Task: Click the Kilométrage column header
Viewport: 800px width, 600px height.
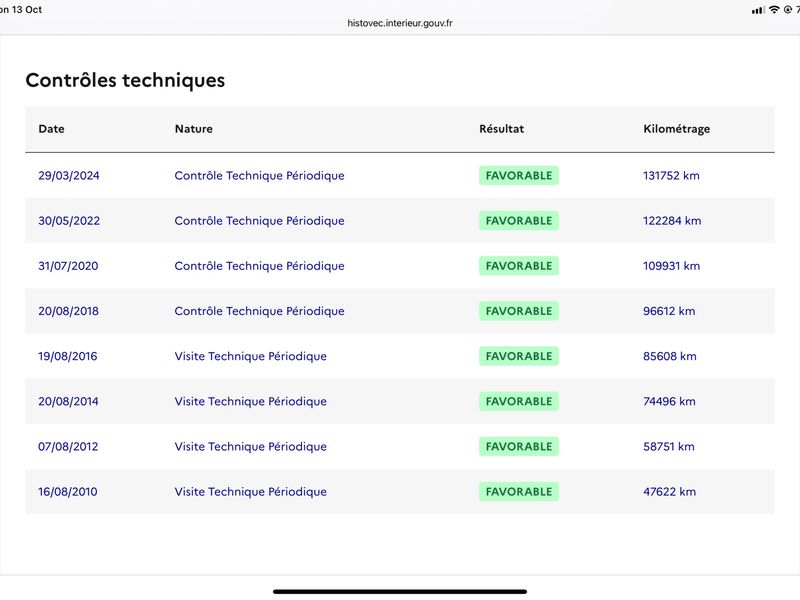Action: 676,129
